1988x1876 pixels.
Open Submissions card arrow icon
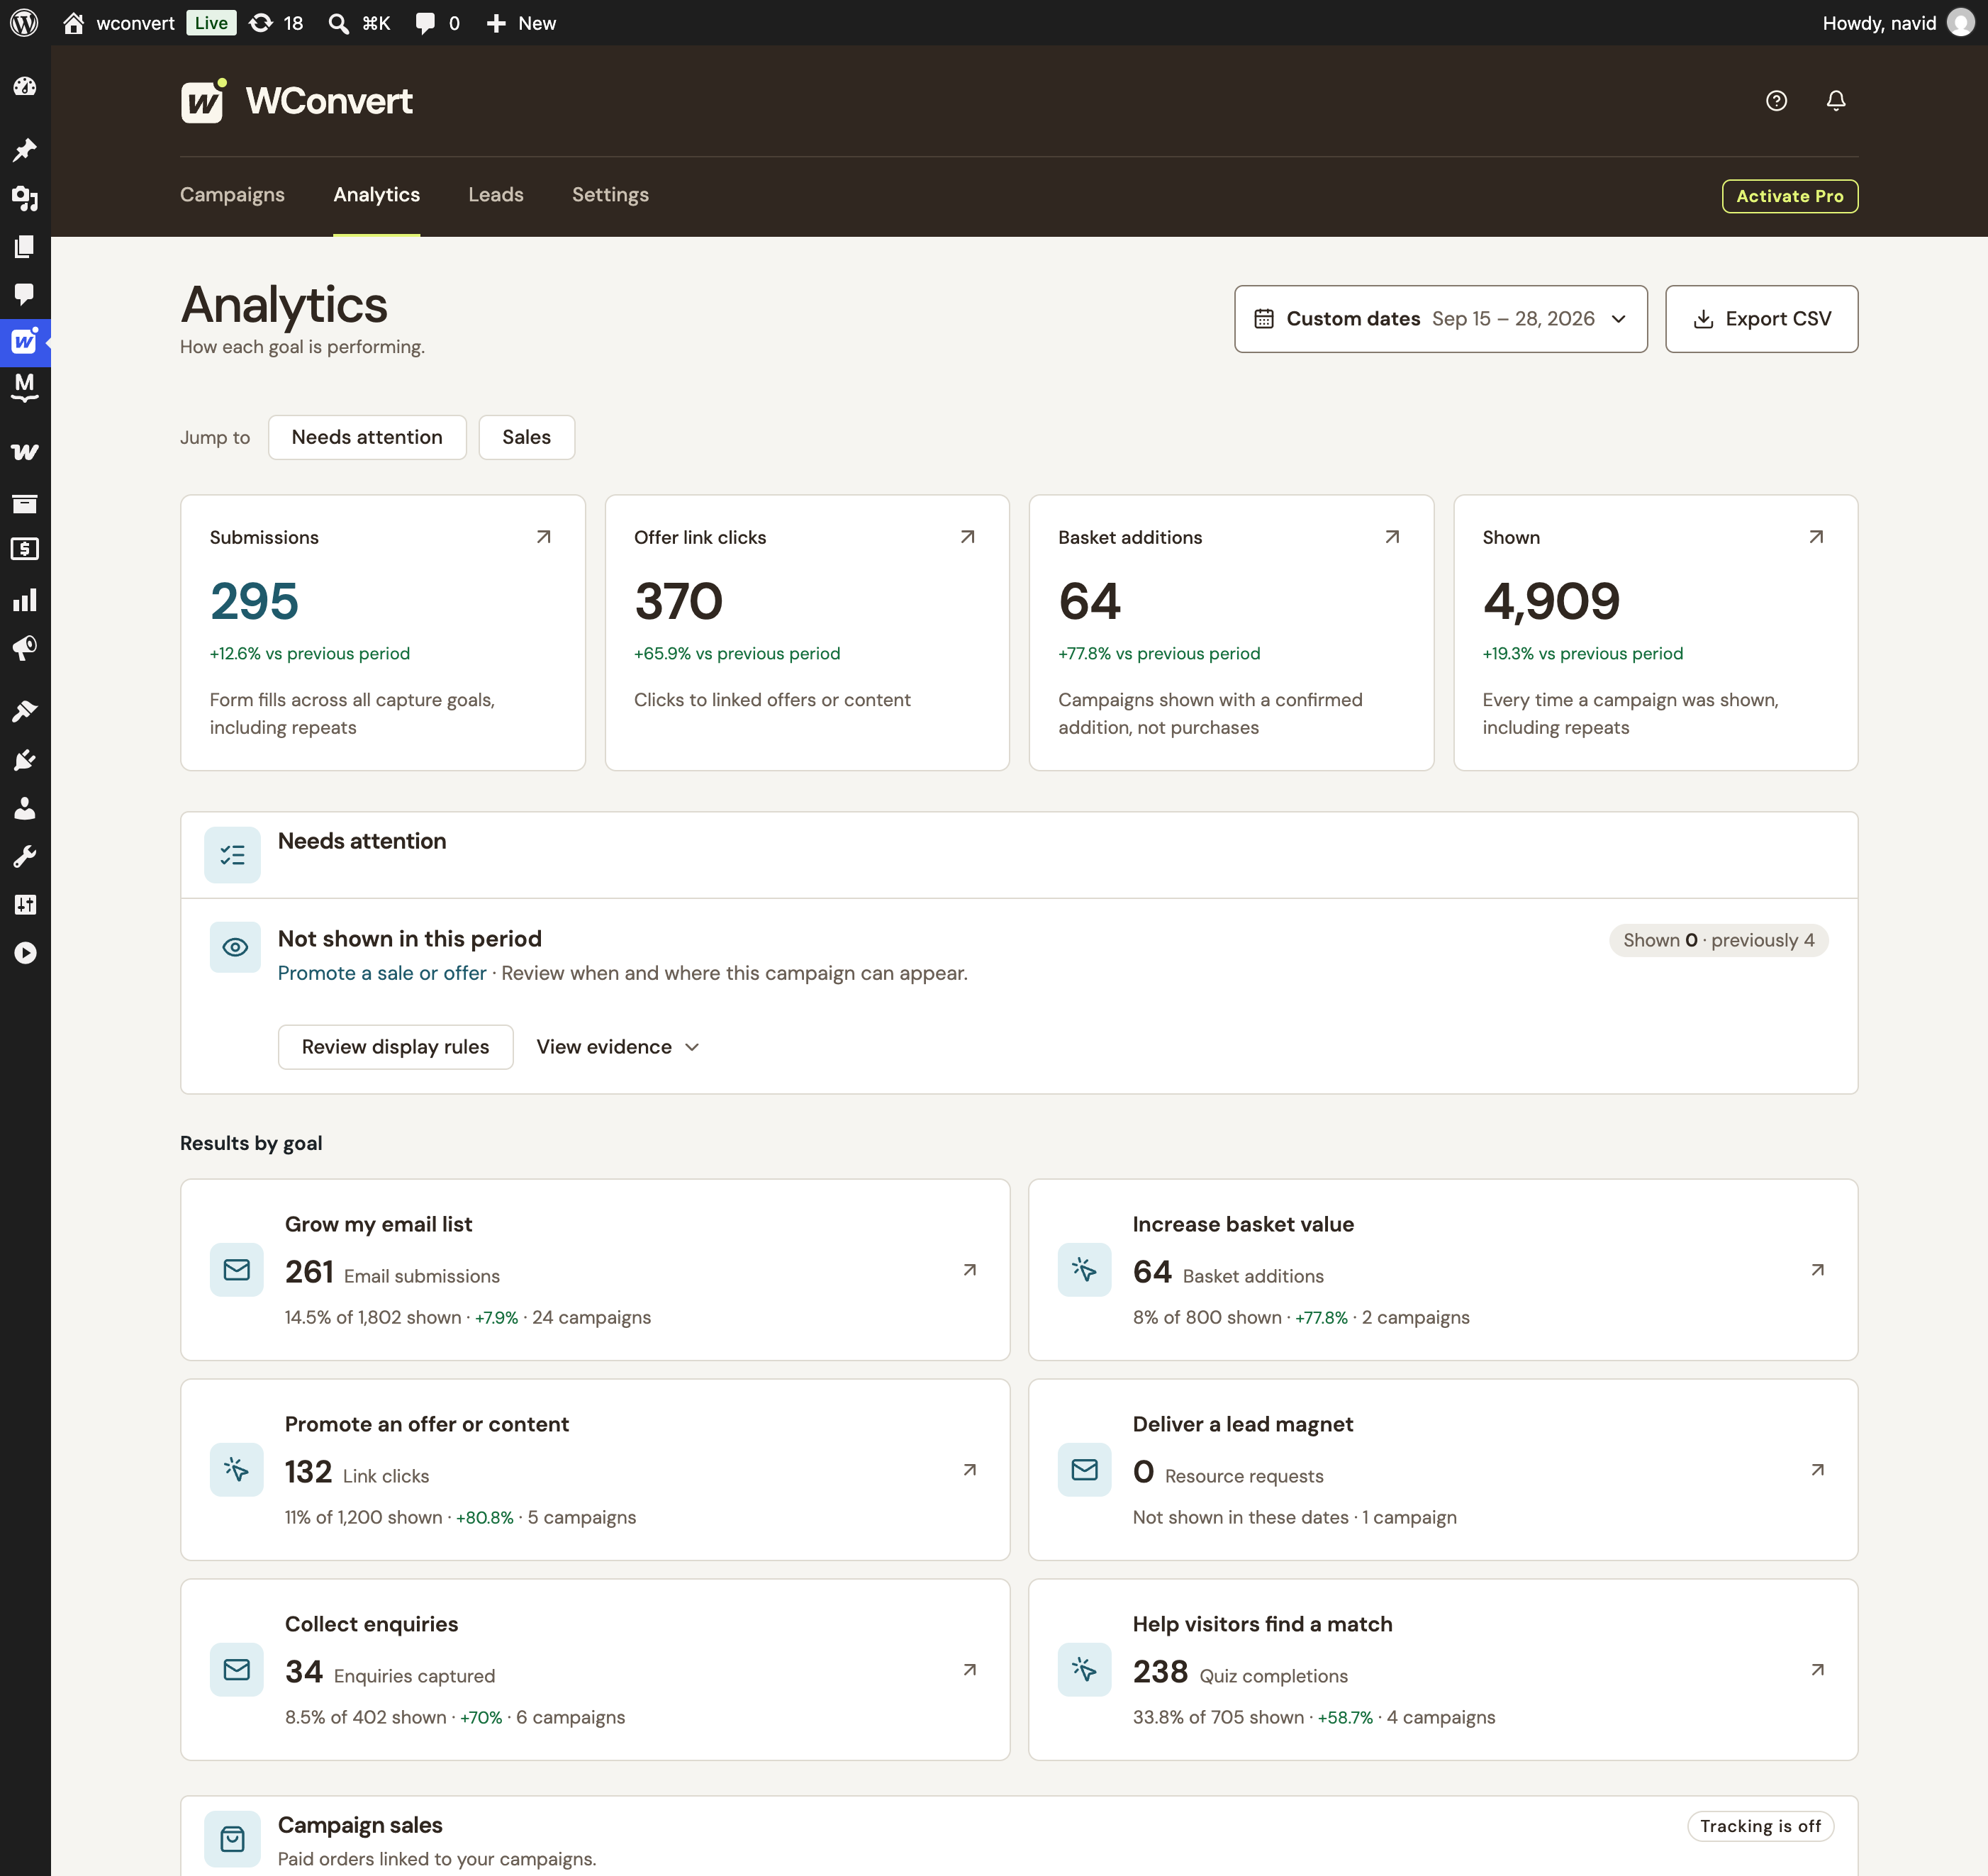(x=543, y=537)
